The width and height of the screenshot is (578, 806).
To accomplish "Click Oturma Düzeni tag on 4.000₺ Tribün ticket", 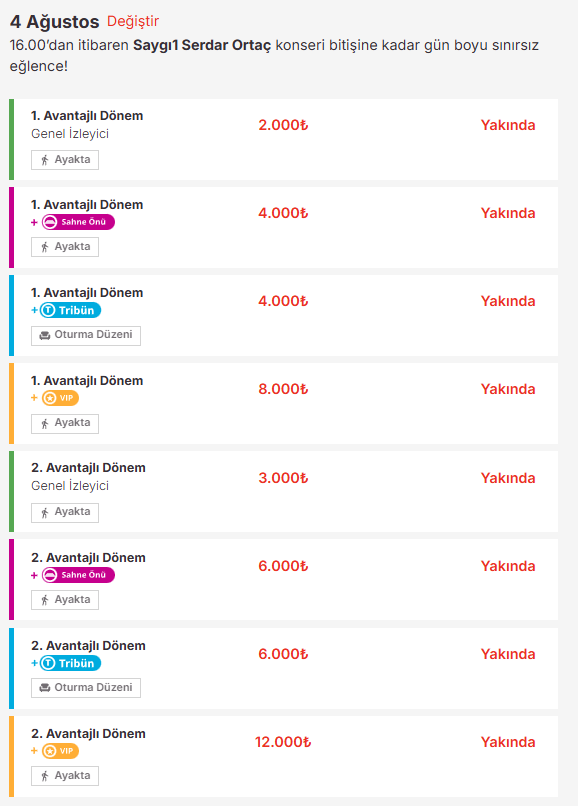I will pos(86,336).
